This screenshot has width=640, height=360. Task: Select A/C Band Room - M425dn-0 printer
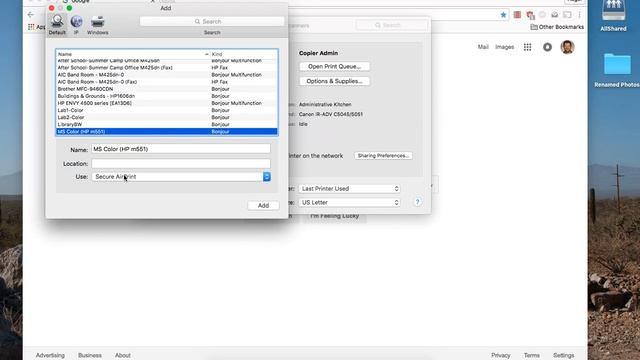click(x=167, y=75)
